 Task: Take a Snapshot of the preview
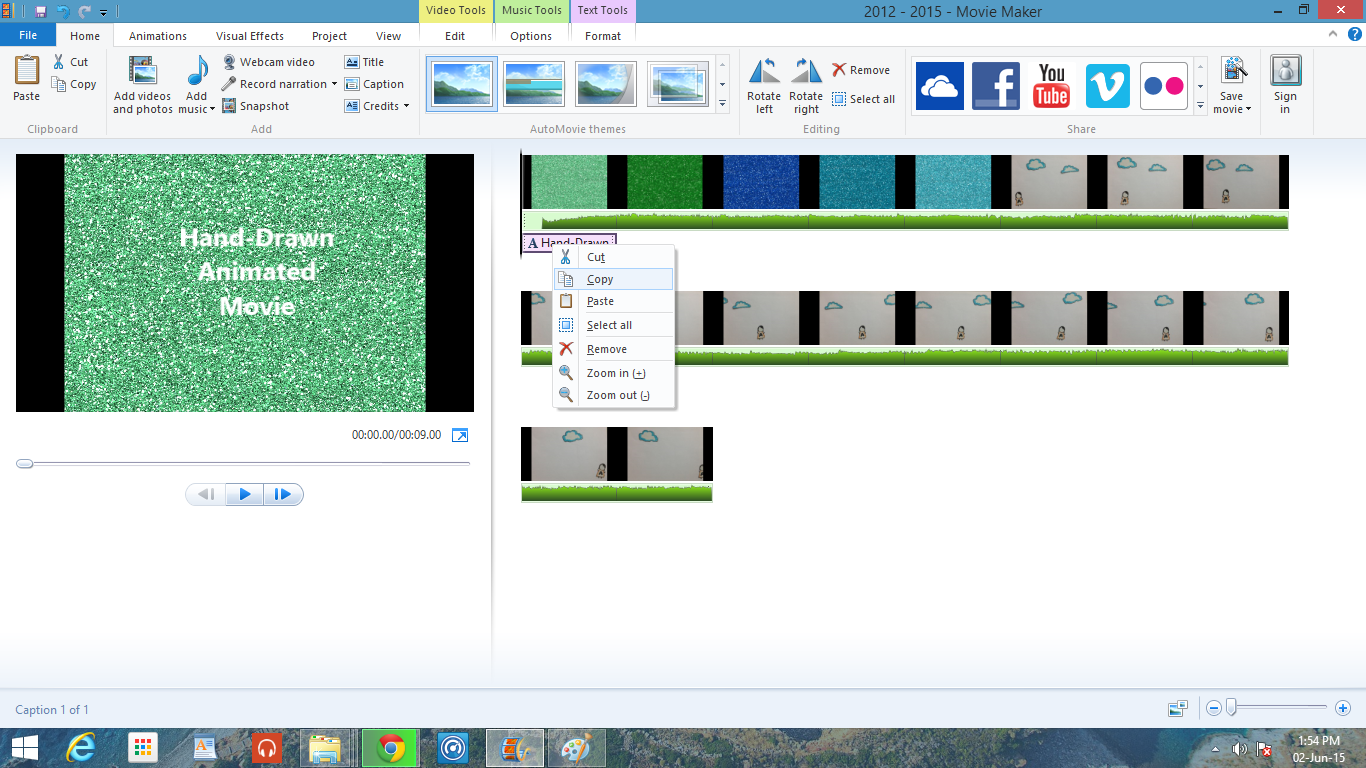tap(256, 106)
